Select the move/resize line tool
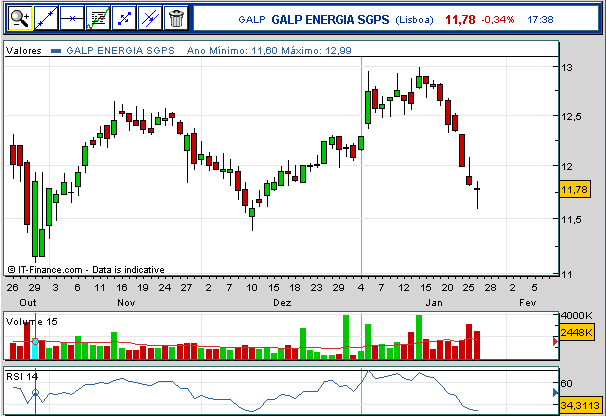Screen dimensions: 606x416 click(124, 18)
